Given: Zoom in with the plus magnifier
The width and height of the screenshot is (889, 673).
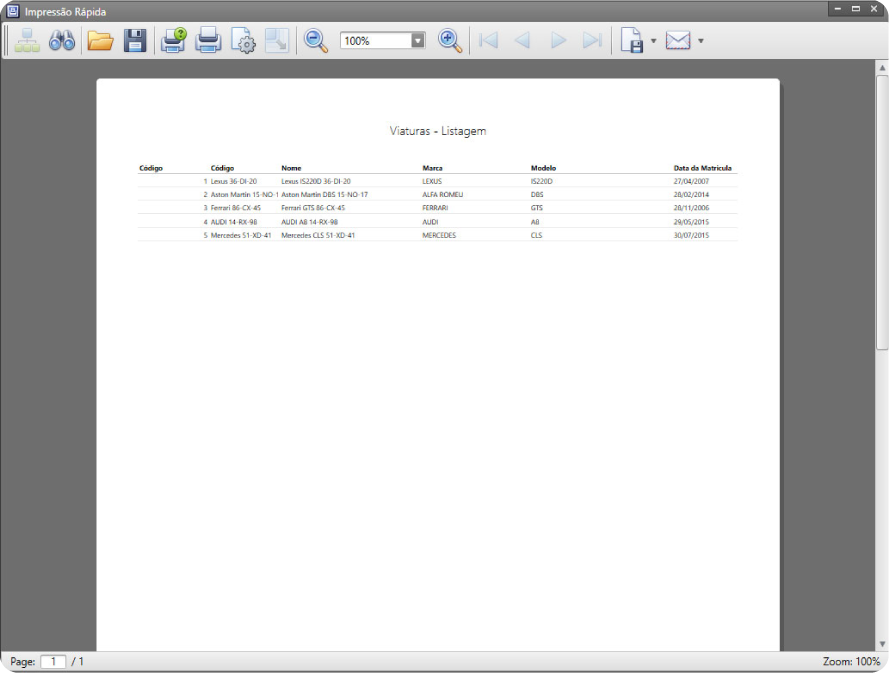Looking at the screenshot, I should (450, 41).
